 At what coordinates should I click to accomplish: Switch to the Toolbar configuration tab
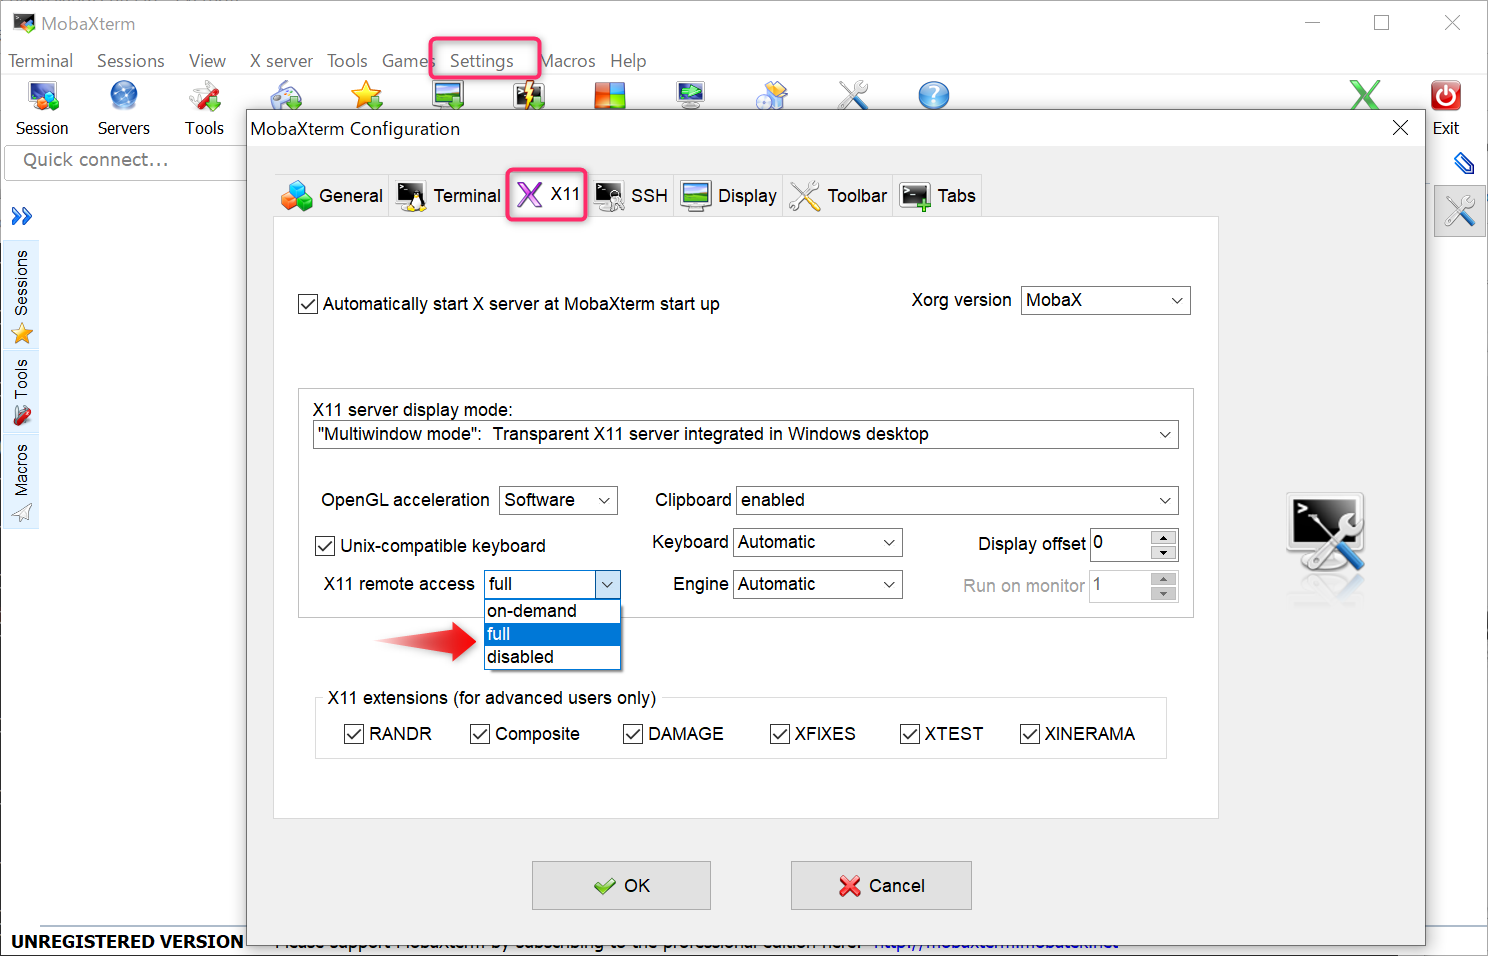(838, 196)
